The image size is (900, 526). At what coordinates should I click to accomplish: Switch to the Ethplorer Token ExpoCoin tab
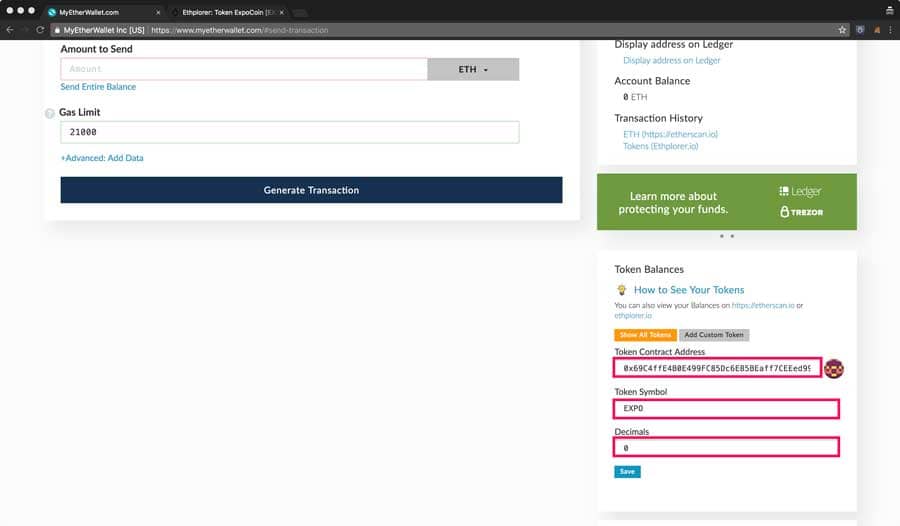228,12
